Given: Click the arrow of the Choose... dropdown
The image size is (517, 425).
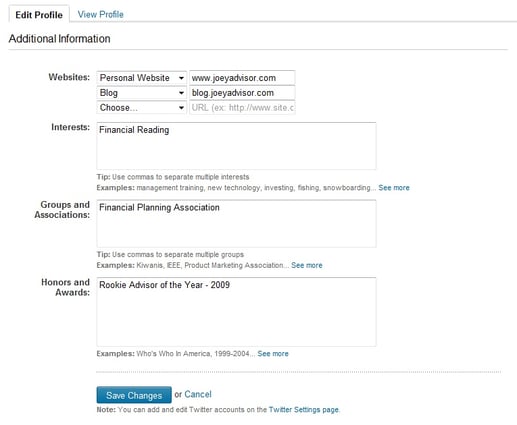Looking at the screenshot, I should coord(181,108).
